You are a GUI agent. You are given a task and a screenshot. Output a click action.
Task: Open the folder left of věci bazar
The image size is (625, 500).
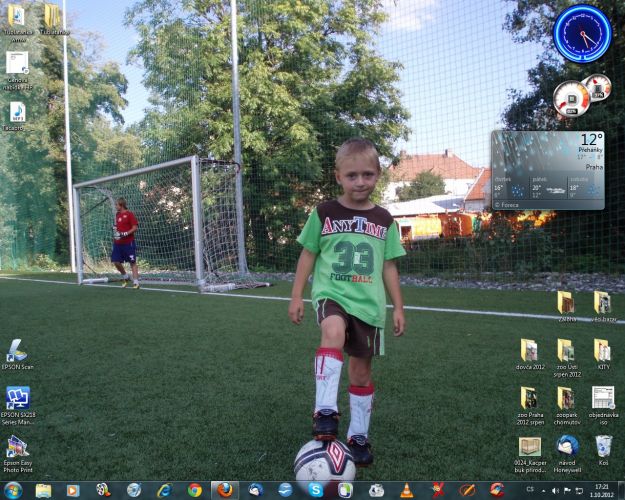tap(566, 306)
